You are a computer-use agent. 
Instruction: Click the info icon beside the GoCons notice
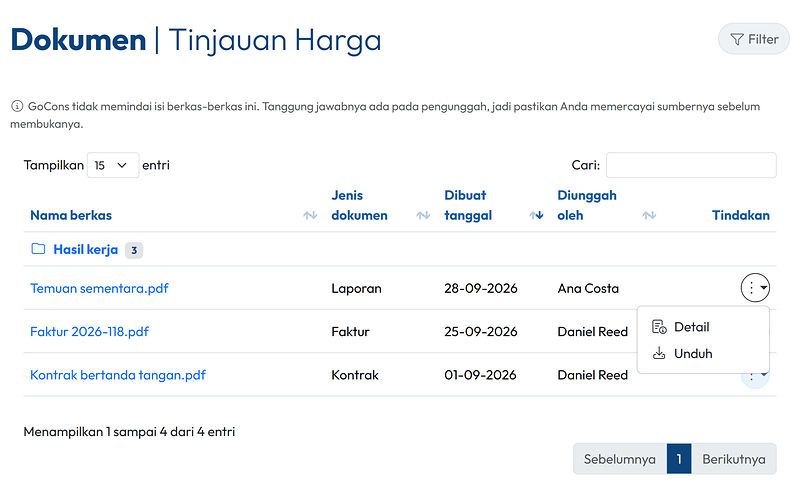tap(17, 106)
